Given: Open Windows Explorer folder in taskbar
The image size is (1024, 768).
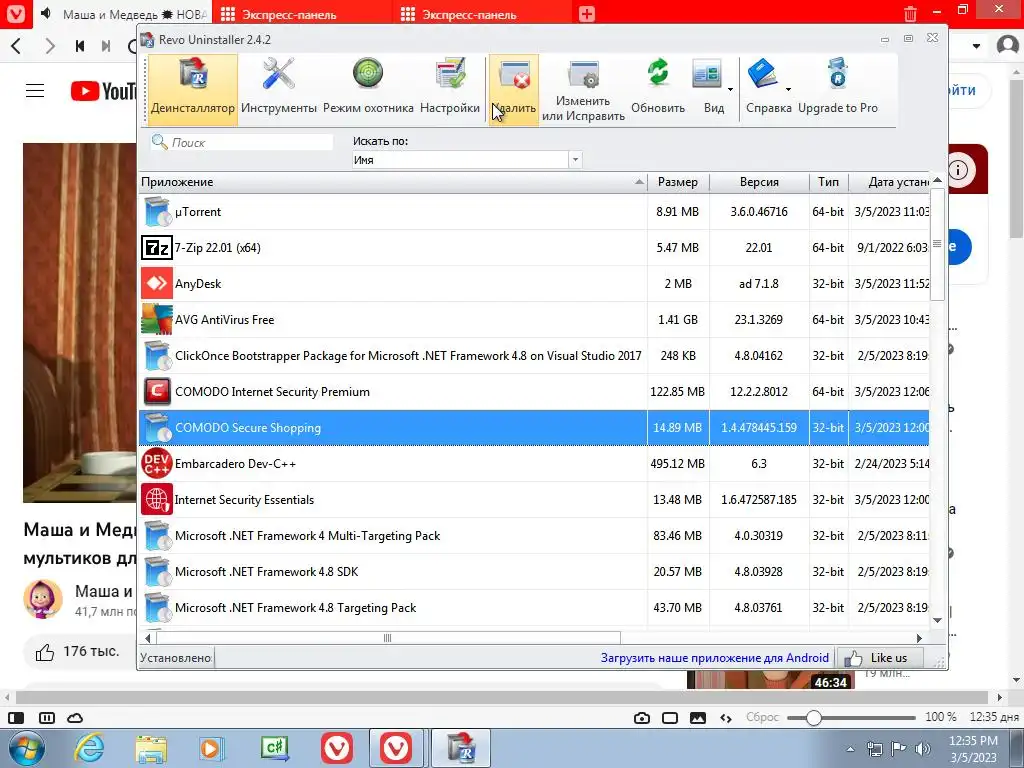Looking at the screenshot, I should pyautogui.click(x=151, y=748).
